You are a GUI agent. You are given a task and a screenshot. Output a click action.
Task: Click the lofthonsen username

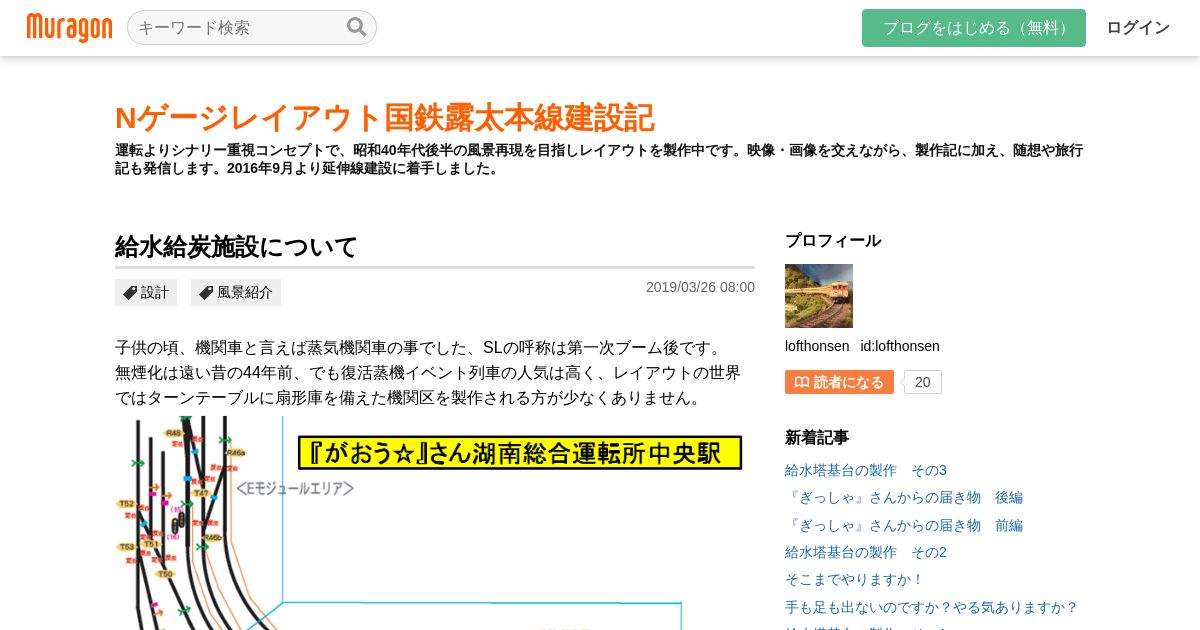(x=817, y=346)
